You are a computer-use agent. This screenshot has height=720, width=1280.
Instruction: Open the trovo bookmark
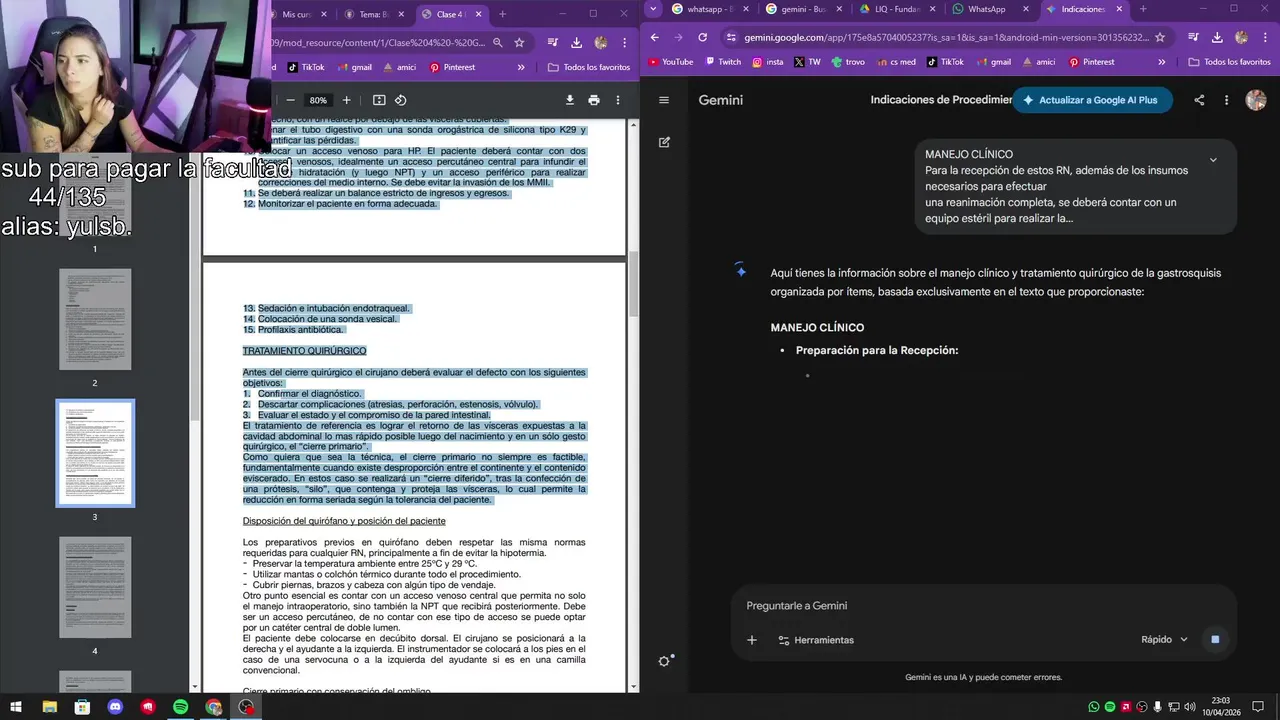point(847,62)
